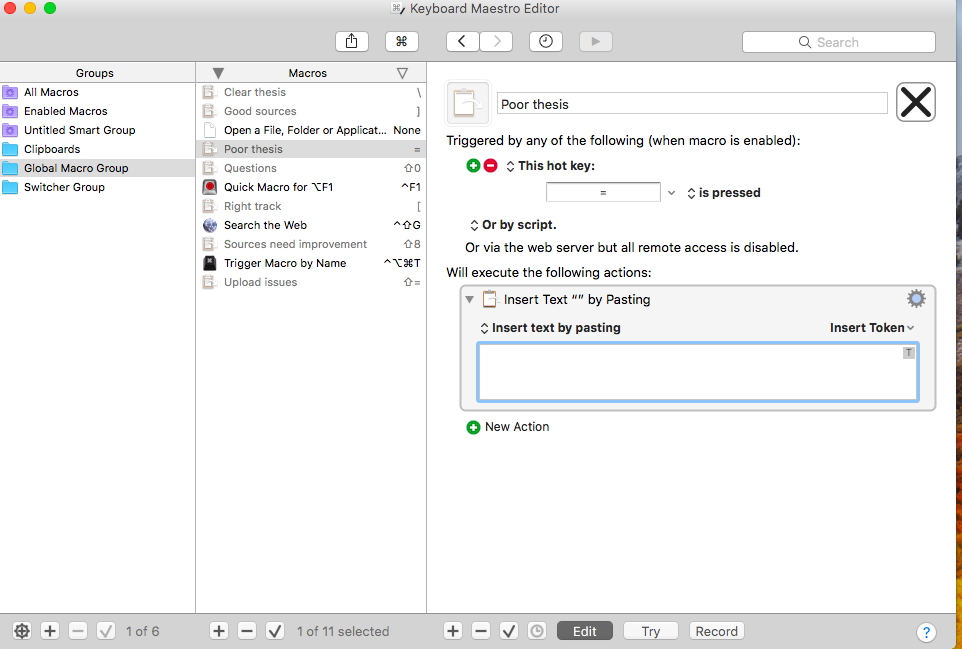Open the 'is pressed' popup

pyautogui.click(x=724, y=193)
